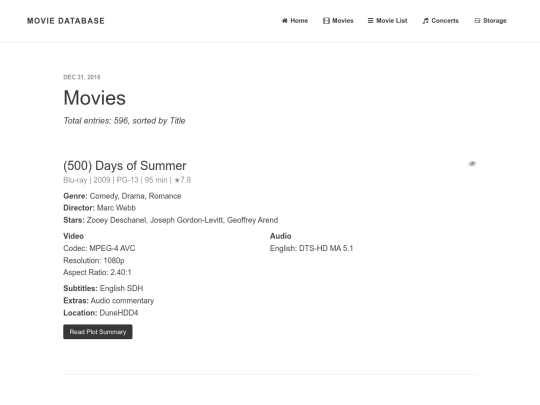Click the house icon beside Home

[x=284, y=21]
